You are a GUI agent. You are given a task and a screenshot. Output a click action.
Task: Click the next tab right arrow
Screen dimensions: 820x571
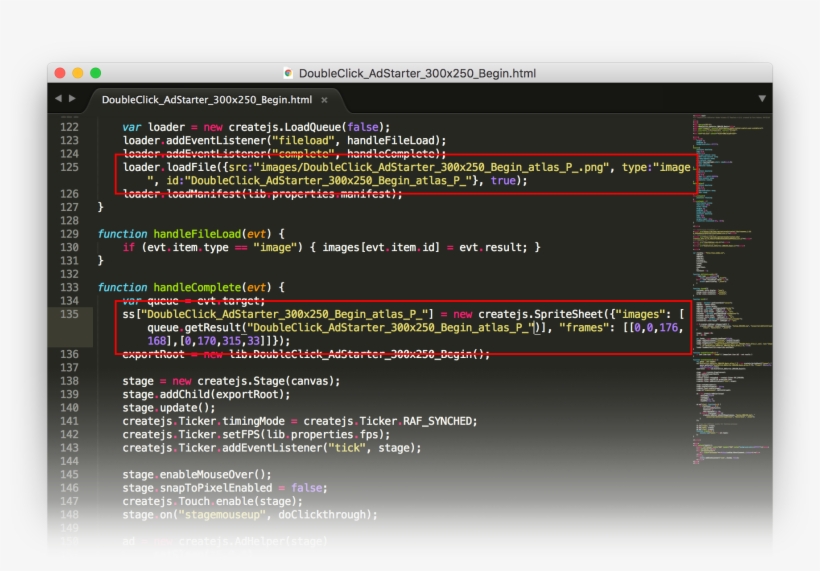72,99
